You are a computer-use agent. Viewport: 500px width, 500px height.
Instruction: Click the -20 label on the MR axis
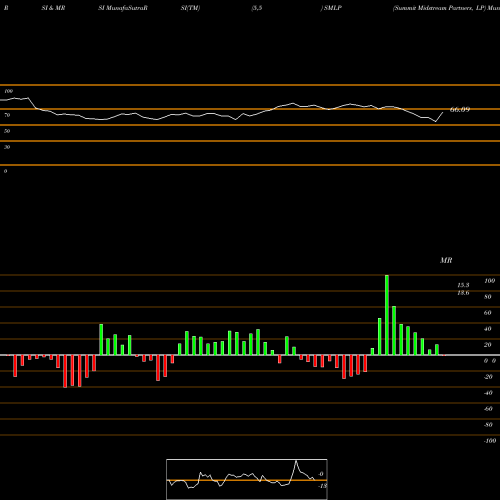coord(488,377)
